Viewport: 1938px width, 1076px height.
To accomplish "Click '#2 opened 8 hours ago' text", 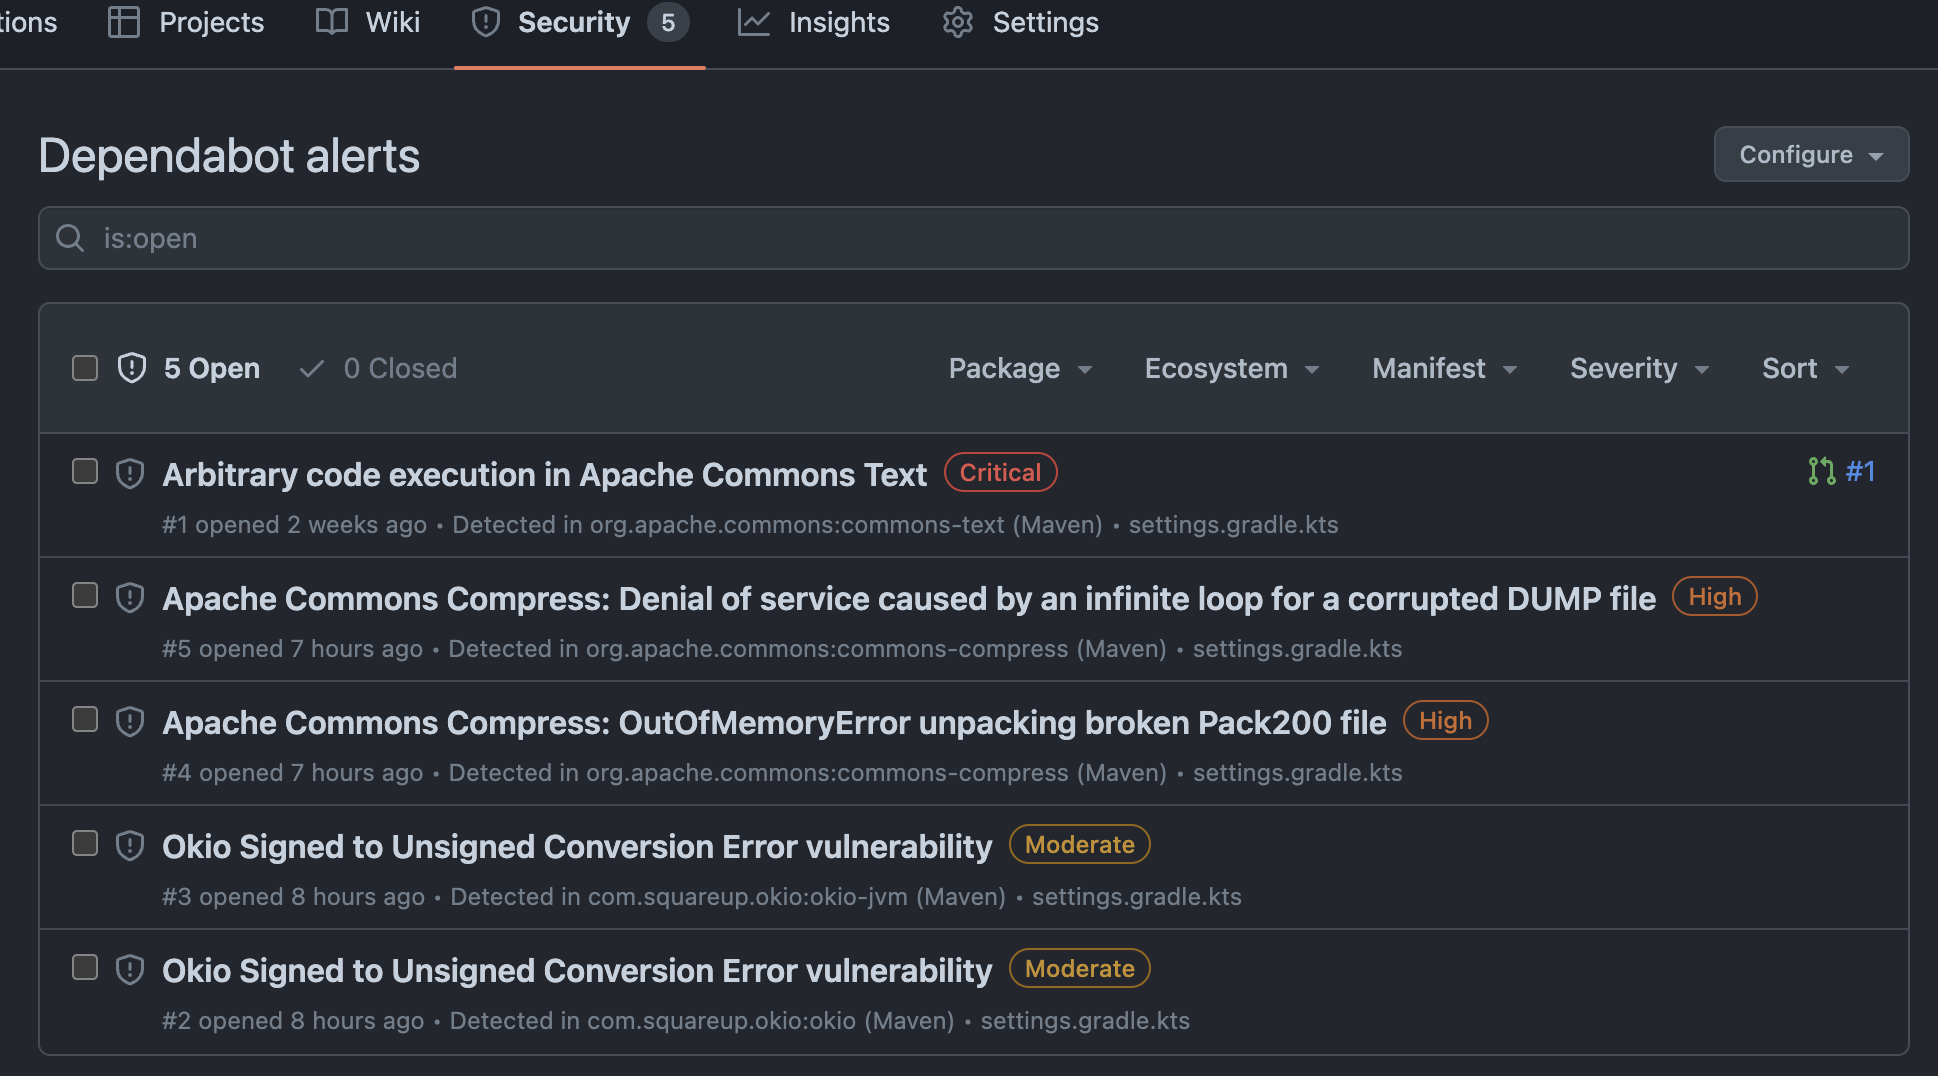I will click(x=293, y=1021).
